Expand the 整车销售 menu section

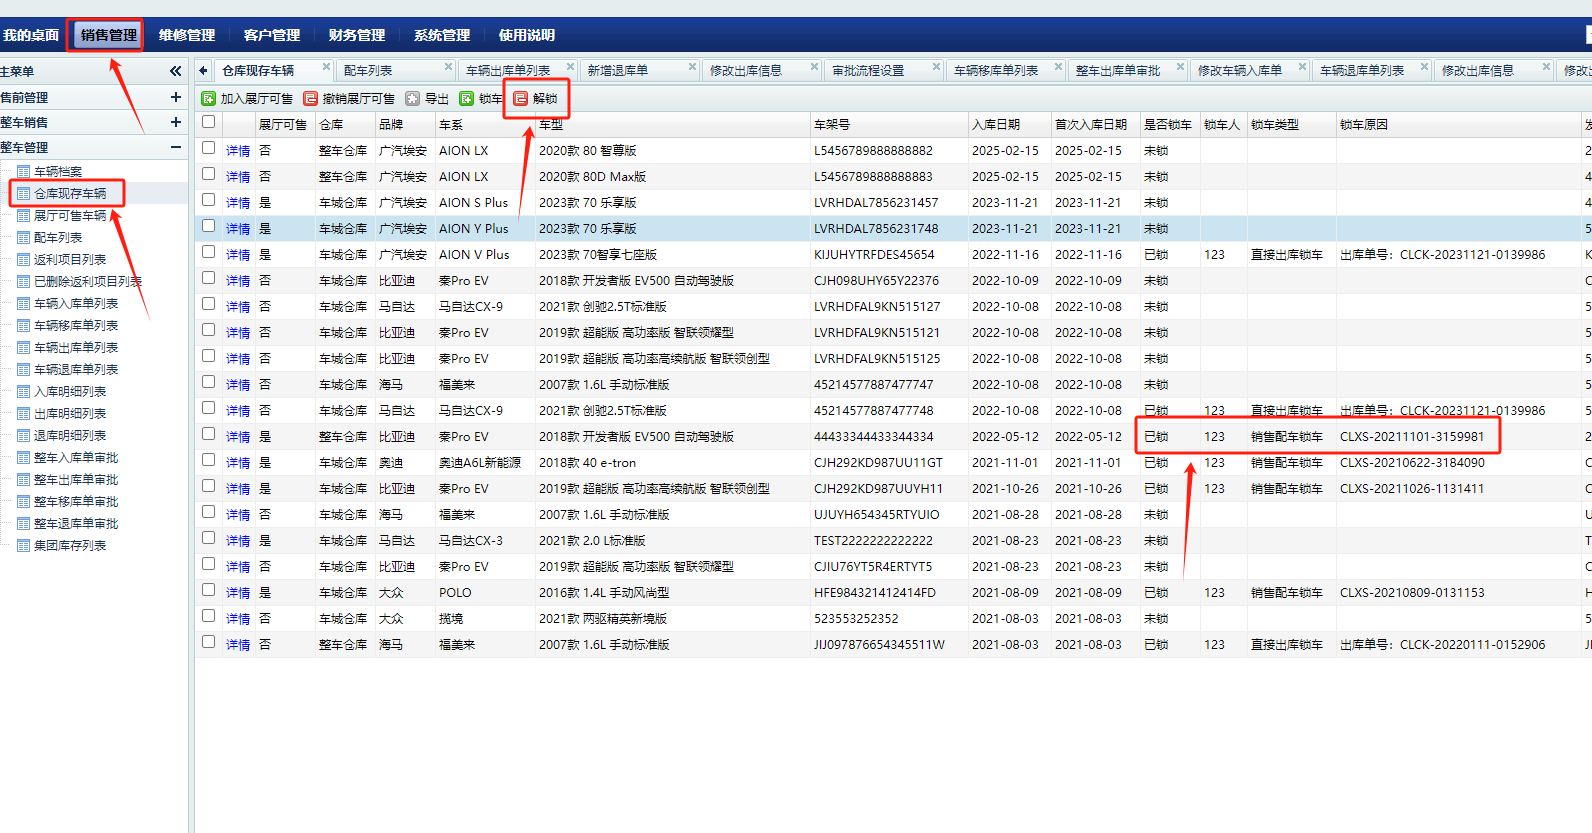(x=176, y=122)
